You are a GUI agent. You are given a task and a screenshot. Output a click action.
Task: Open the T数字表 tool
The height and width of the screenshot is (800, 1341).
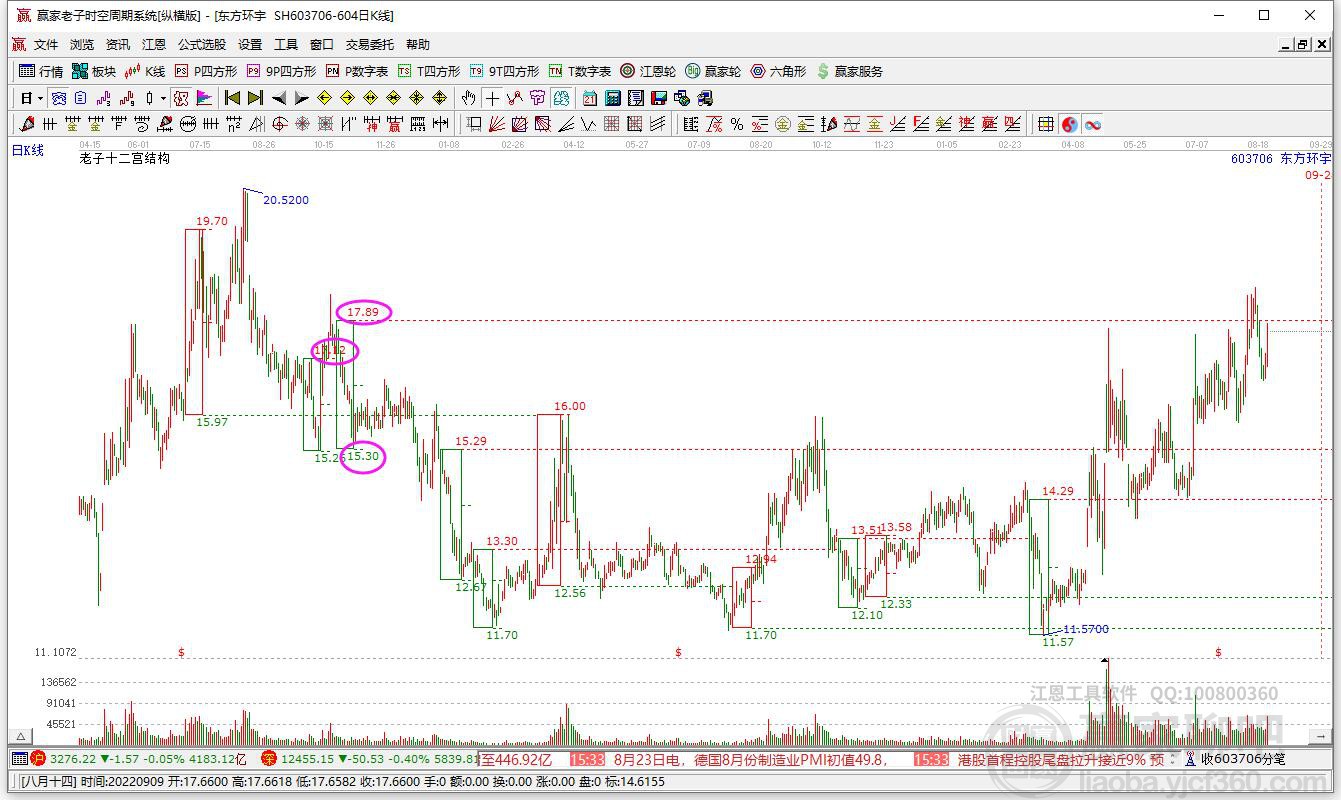(x=580, y=71)
